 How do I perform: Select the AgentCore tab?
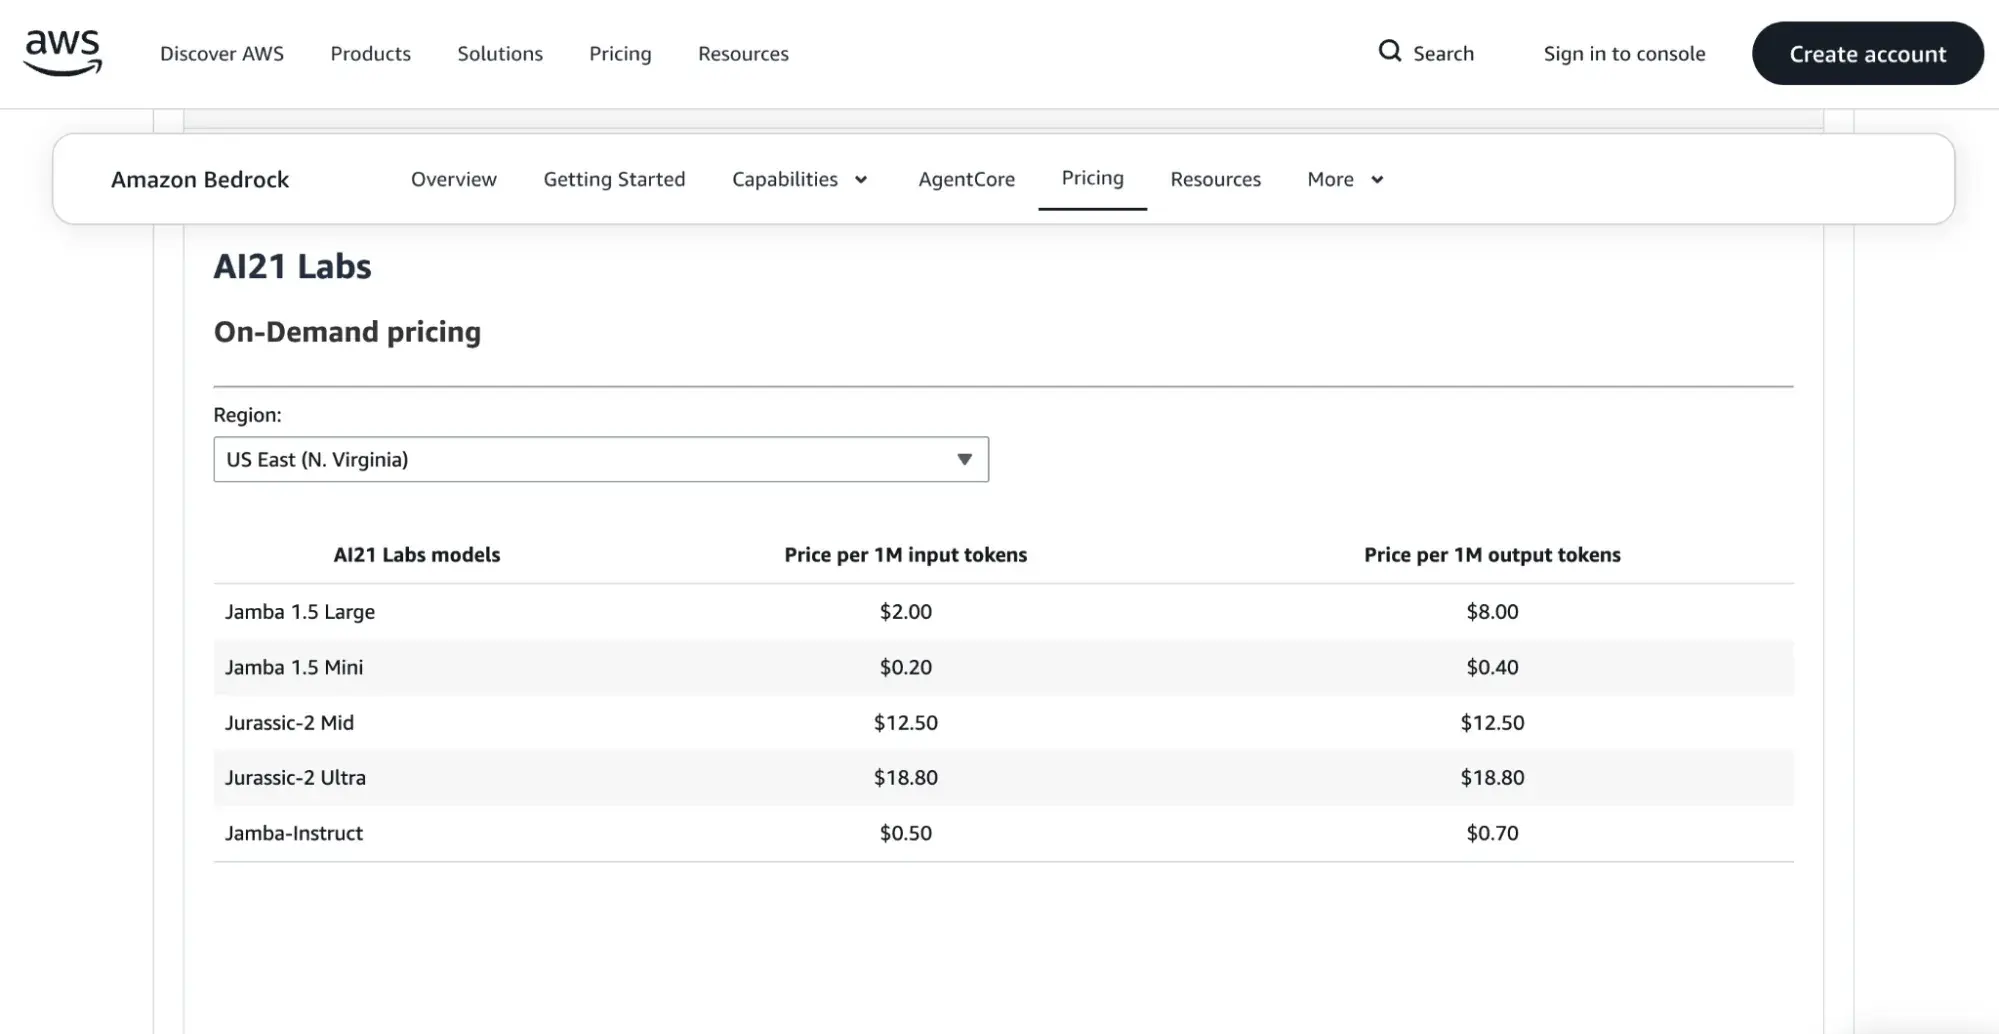[x=966, y=179]
